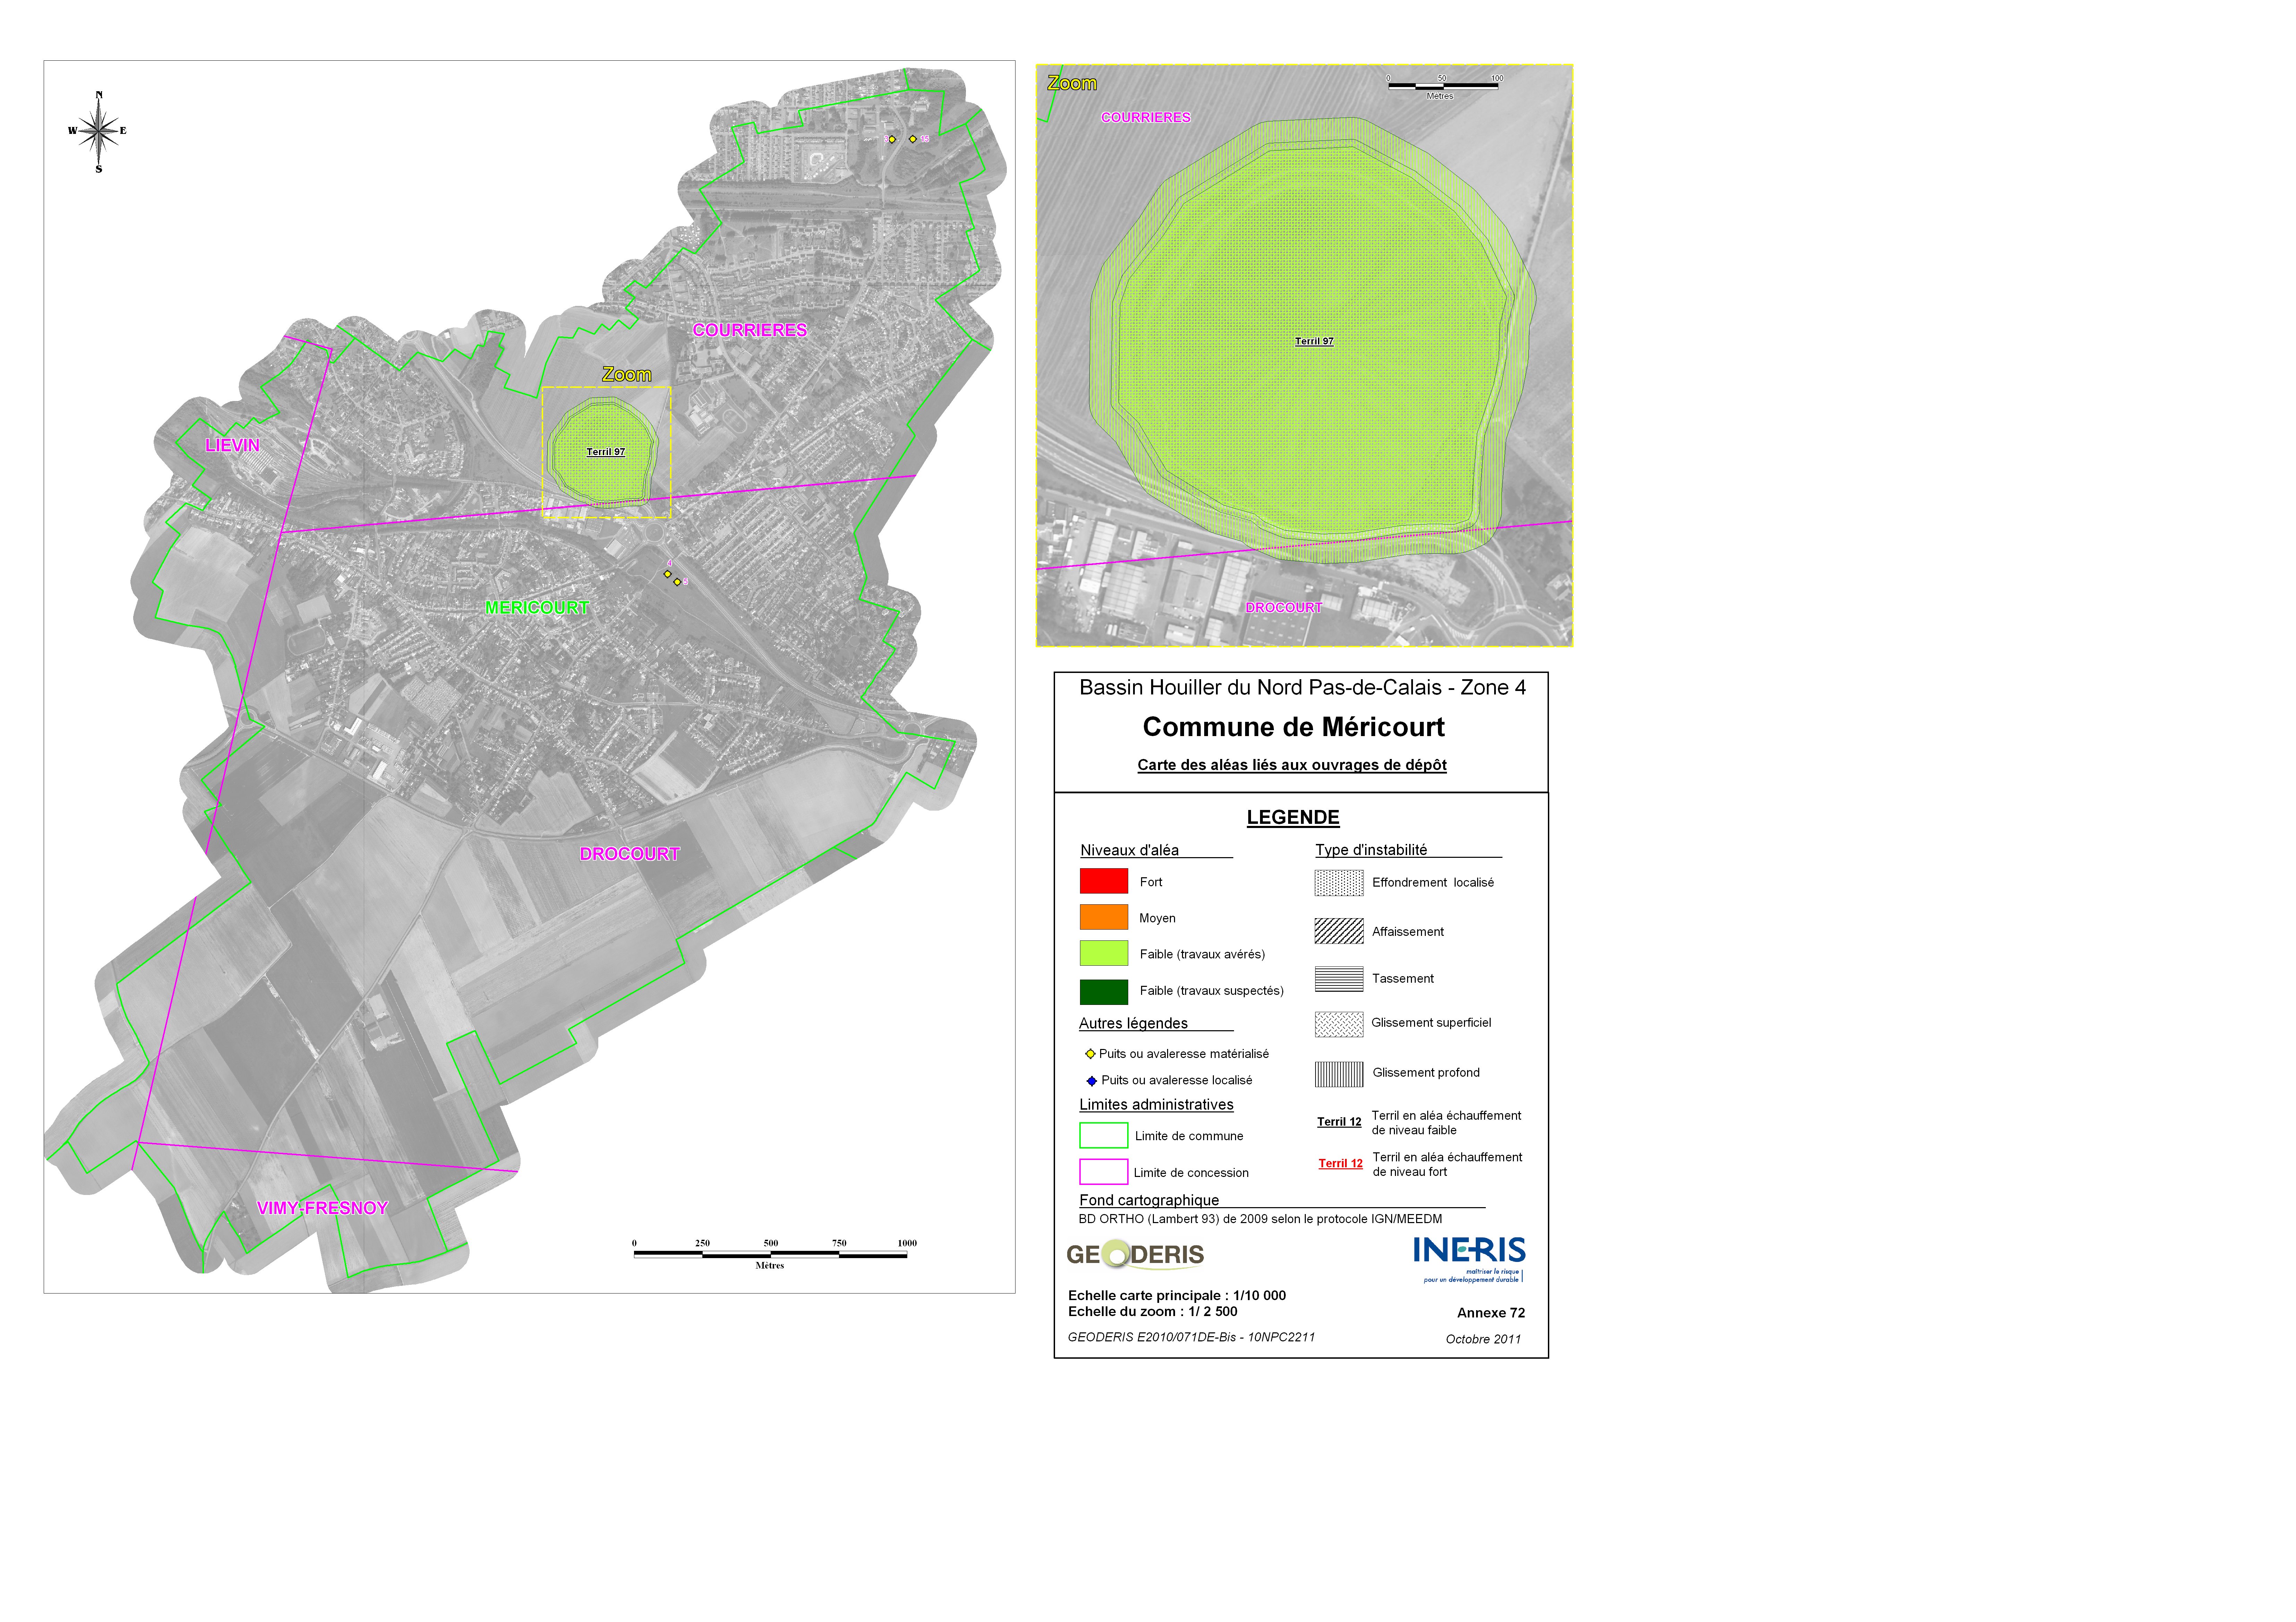Select the Glissement profond vertical lines swatch

[1339, 1074]
